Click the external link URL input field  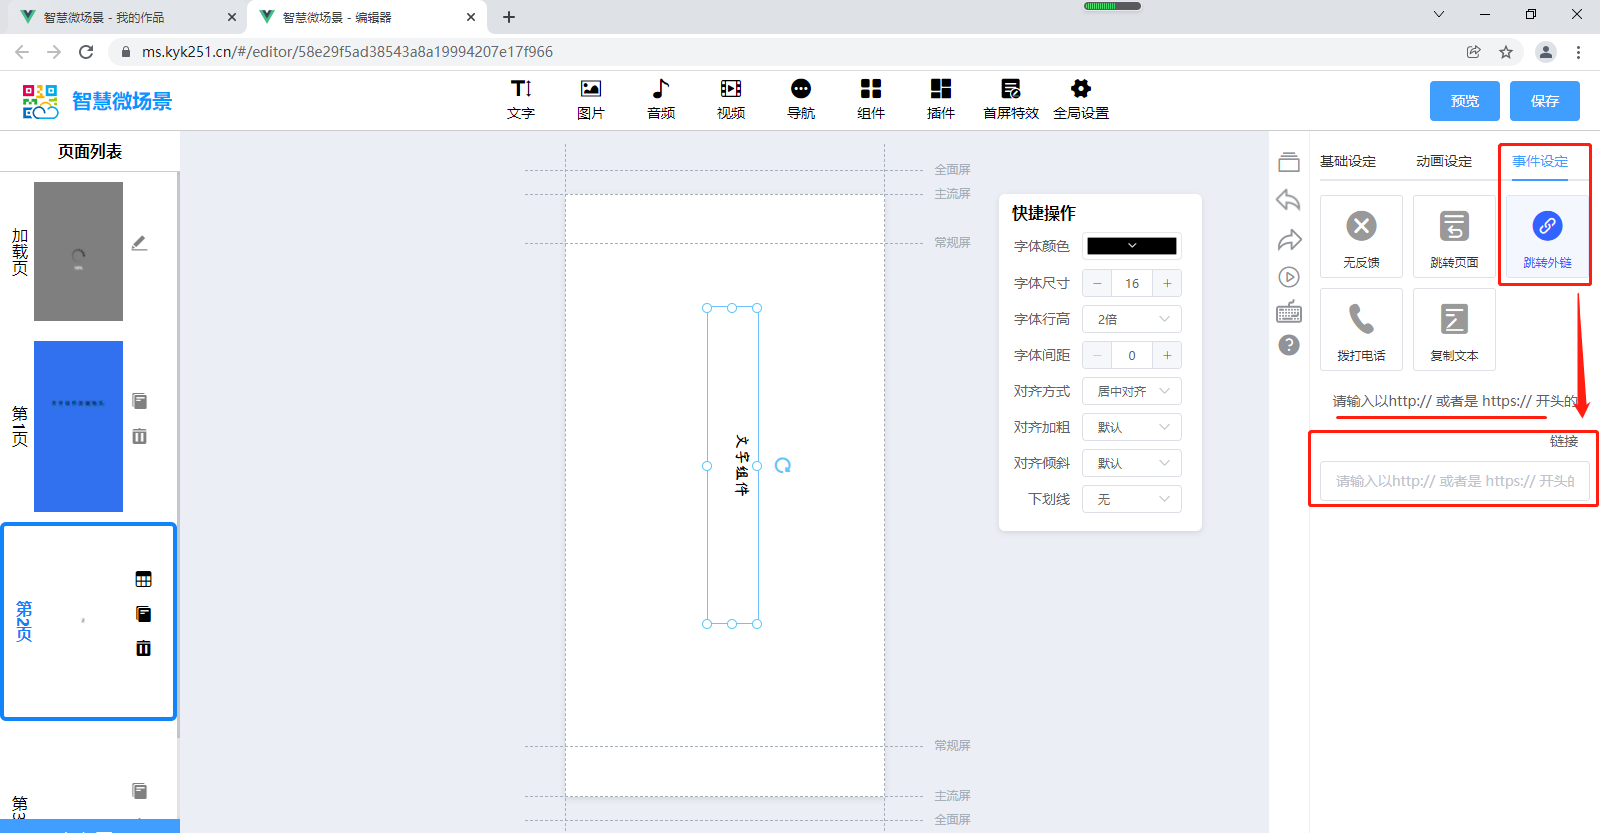pyautogui.click(x=1454, y=481)
